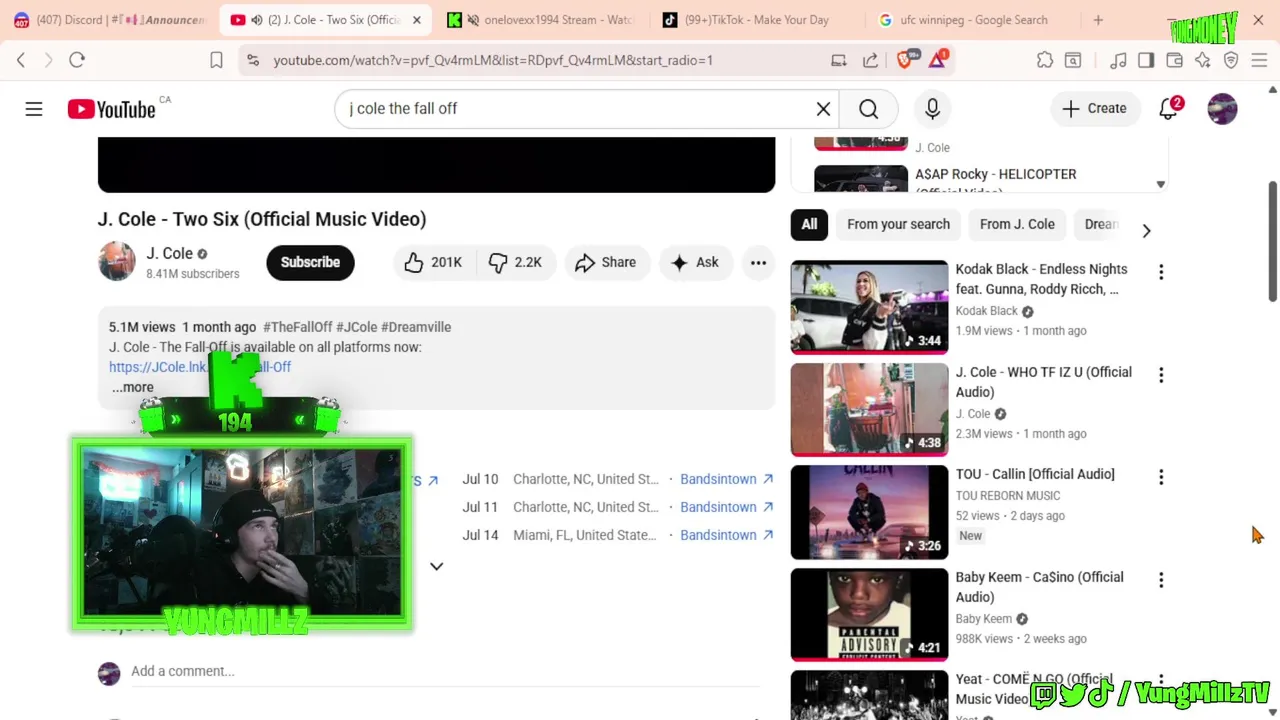
Task: Click the browser address bar URL
Action: [x=493, y=60]
